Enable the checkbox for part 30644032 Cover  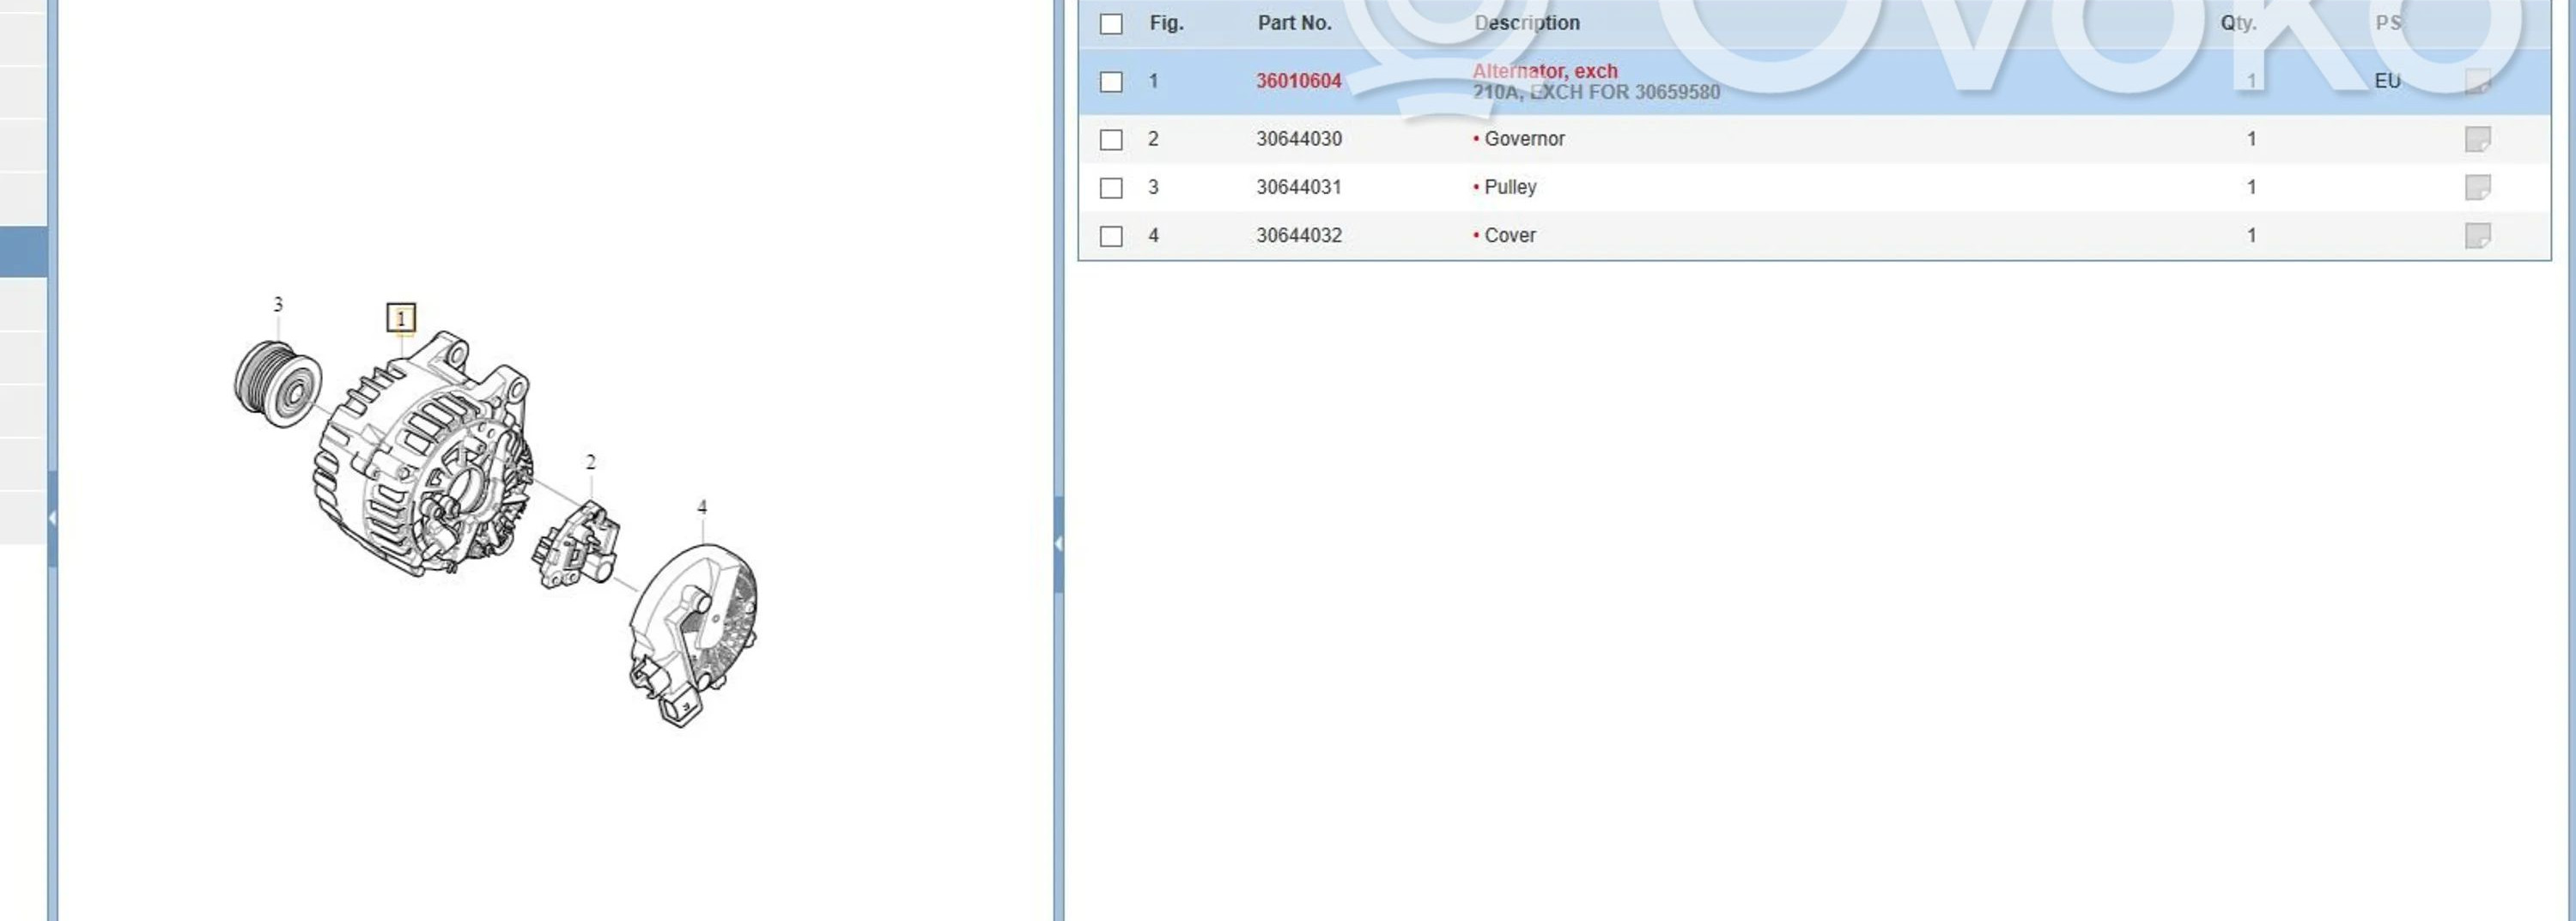(1111, 236)
